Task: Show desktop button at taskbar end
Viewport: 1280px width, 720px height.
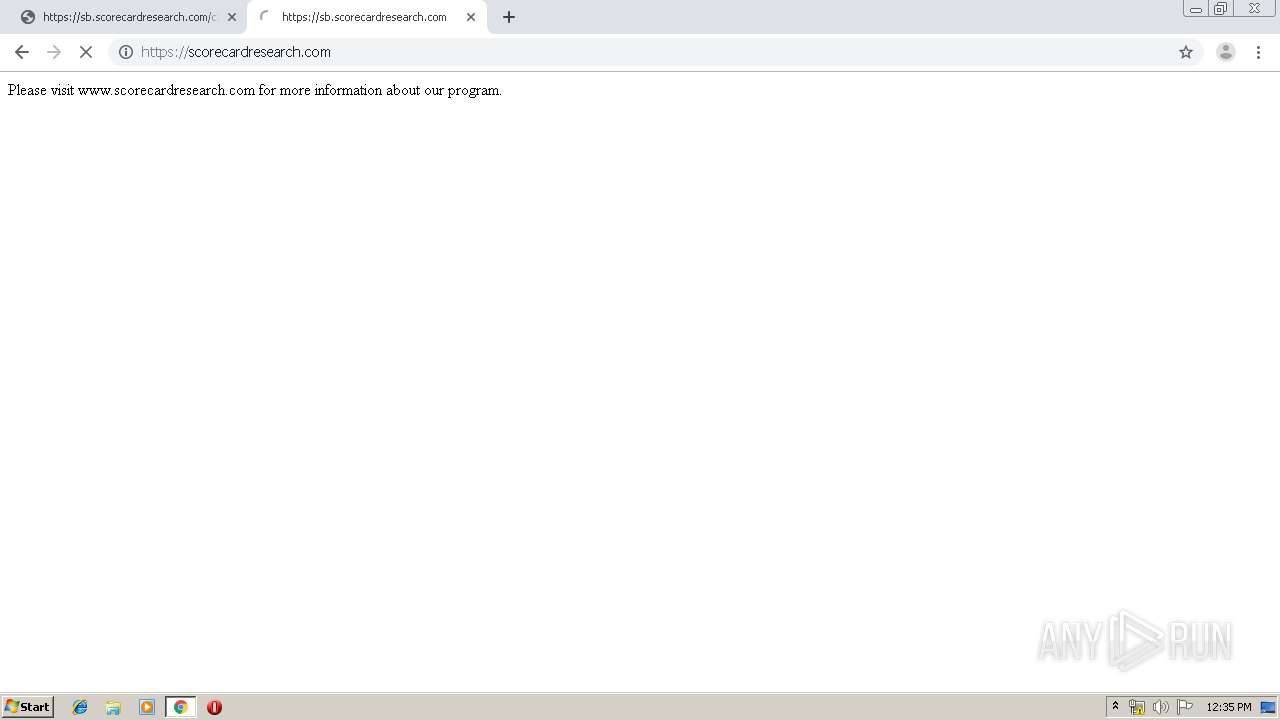Action: pos(1268,707)
